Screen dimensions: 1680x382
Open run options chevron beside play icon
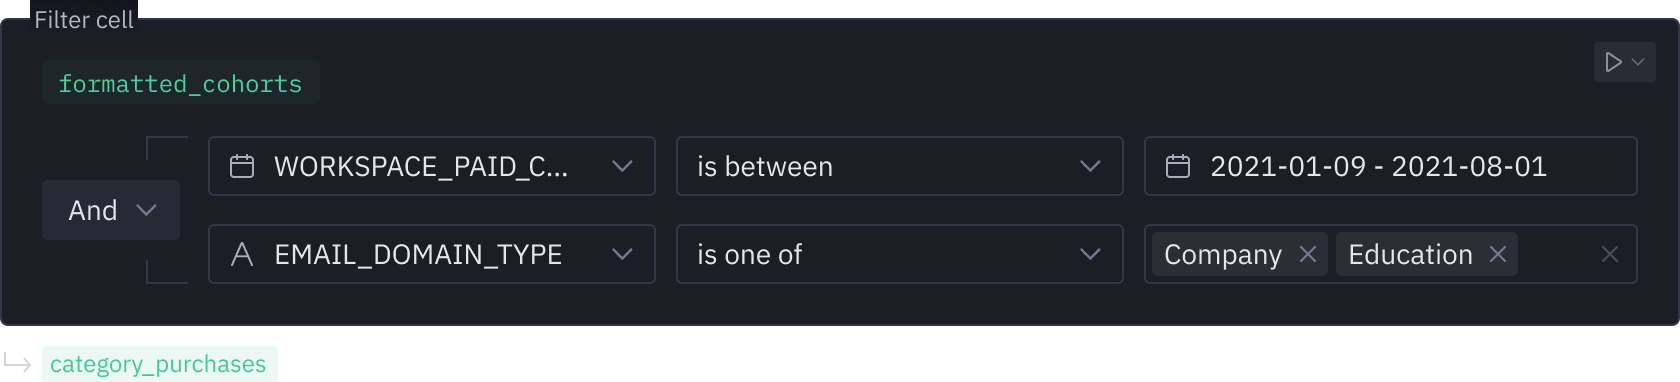(x=1638, y=62)
